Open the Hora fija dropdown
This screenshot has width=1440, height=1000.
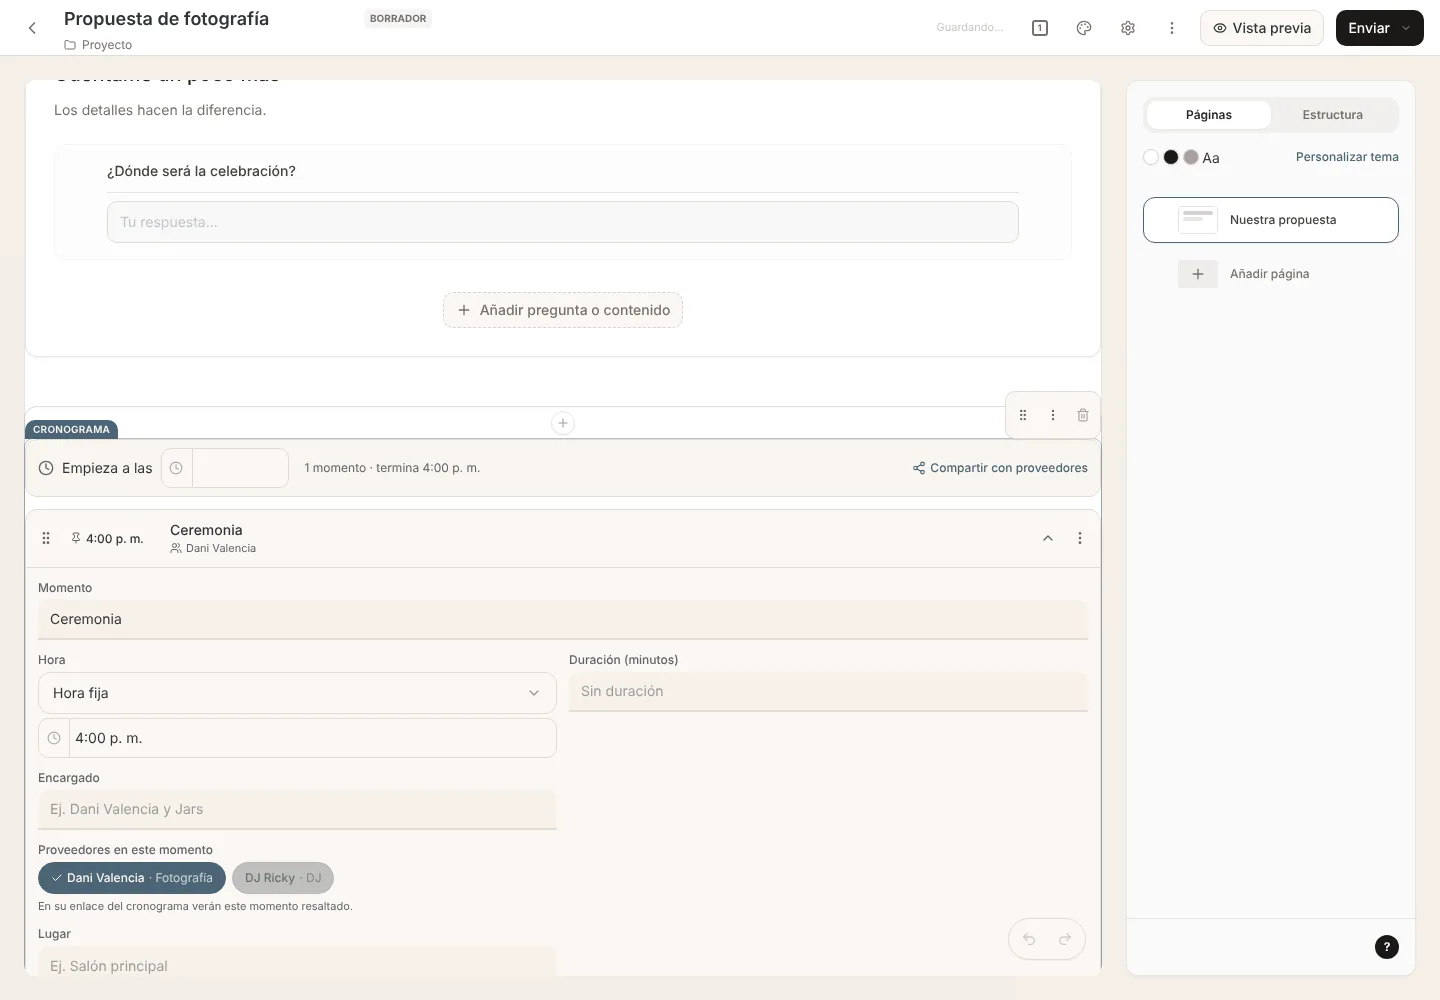coord(297,693)
